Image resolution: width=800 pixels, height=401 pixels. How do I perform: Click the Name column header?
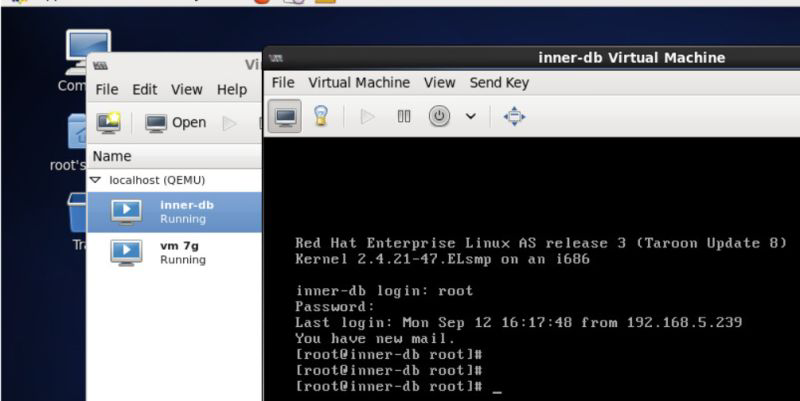pyautogui.click(x=174, y=156)
